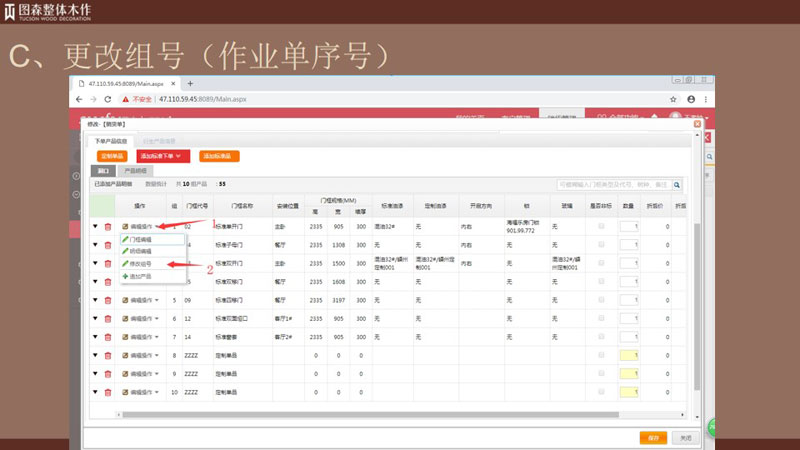Click the browser back arrow
This screenshot has width=800, height=450.
point(79,100)
